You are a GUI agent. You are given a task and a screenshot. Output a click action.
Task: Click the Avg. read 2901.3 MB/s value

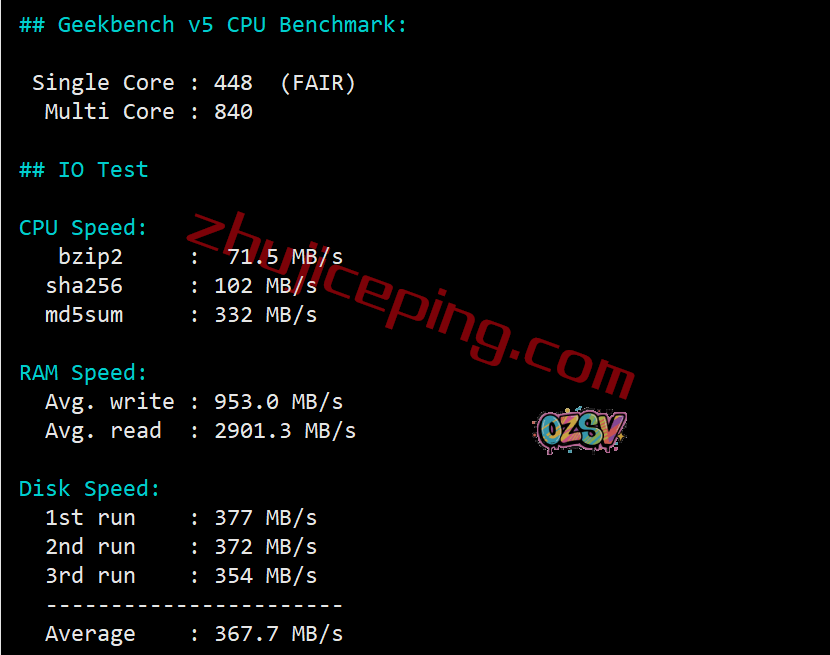(285, 431)
